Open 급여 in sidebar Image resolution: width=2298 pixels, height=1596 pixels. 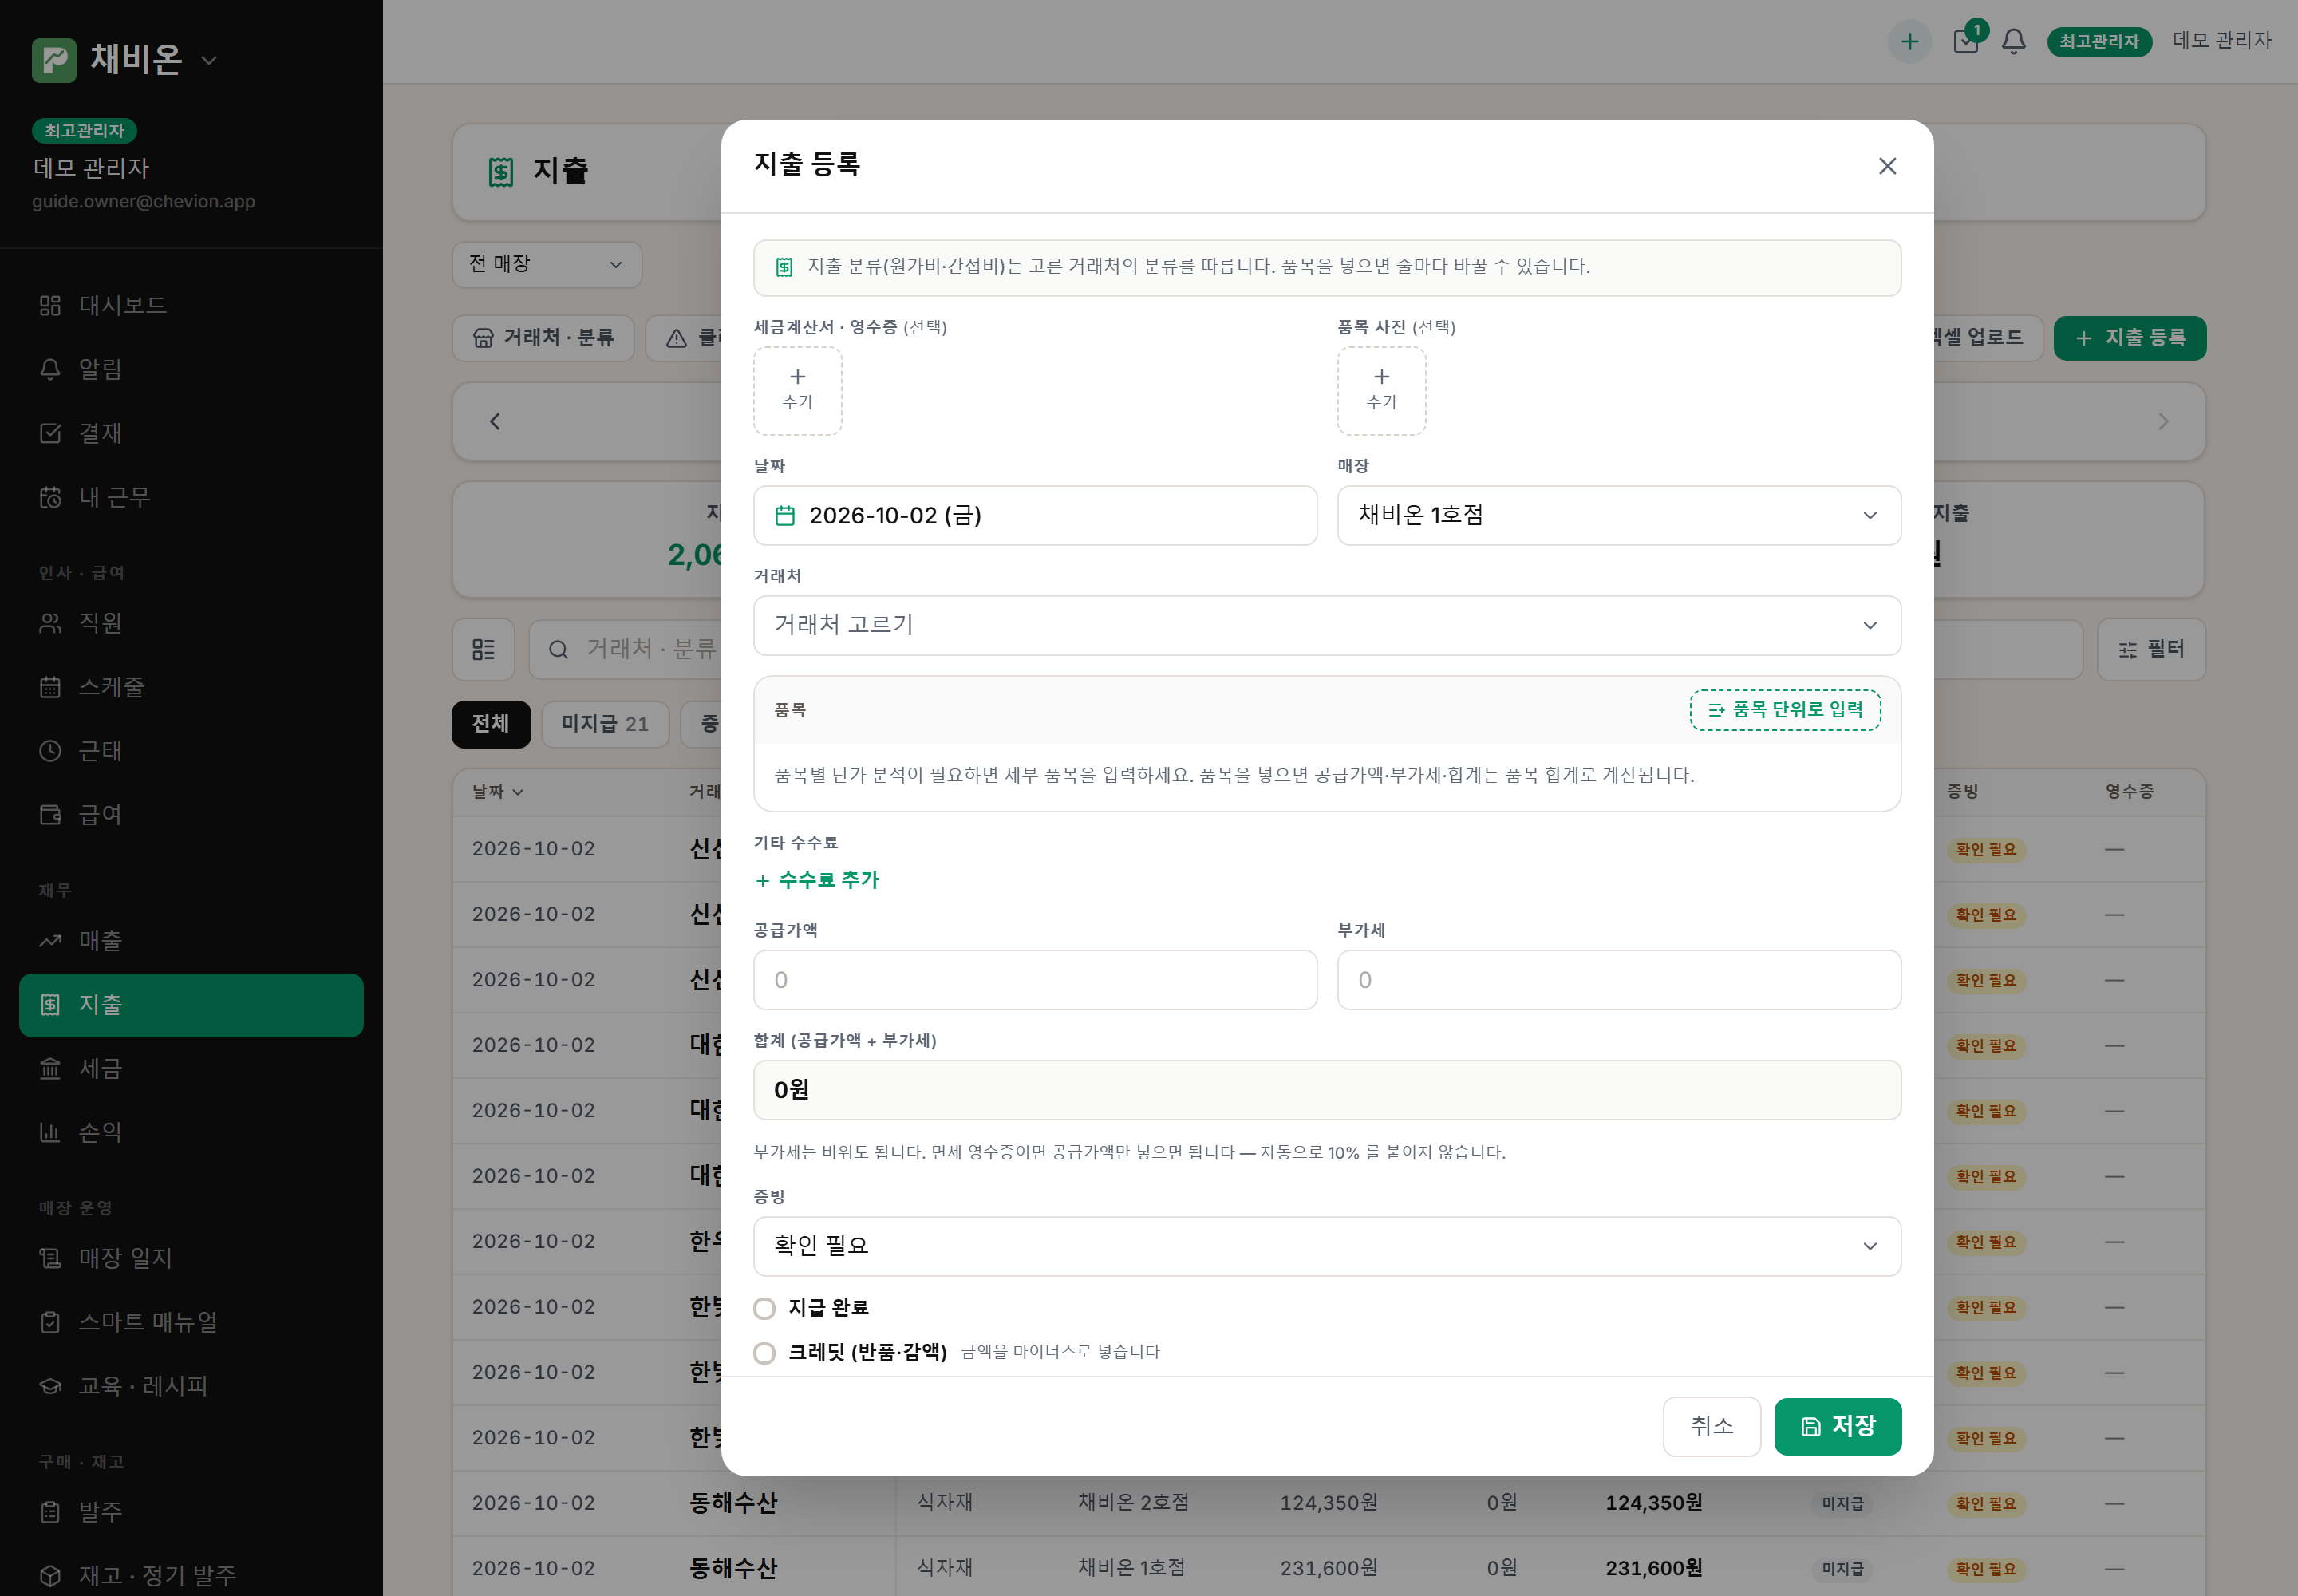191,815
